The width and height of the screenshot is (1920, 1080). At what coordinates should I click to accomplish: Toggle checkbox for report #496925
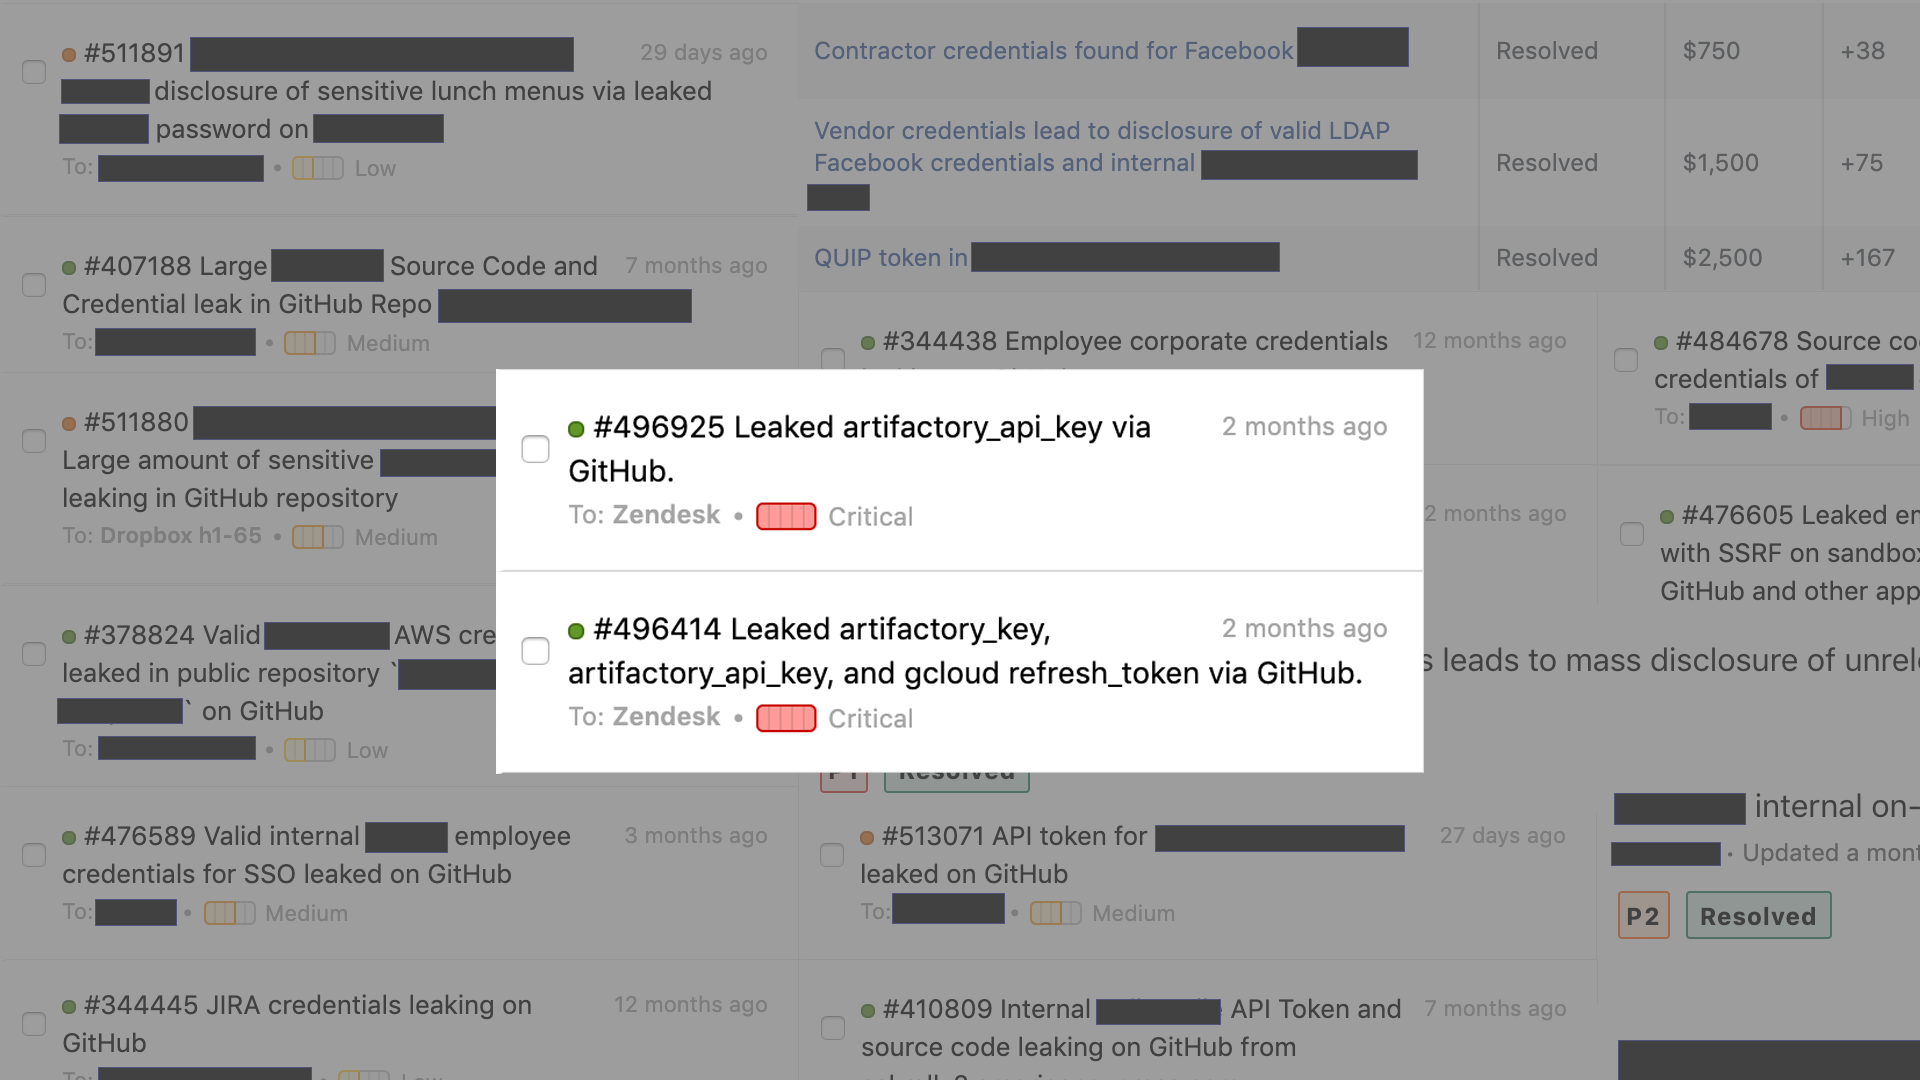[537, 450]
